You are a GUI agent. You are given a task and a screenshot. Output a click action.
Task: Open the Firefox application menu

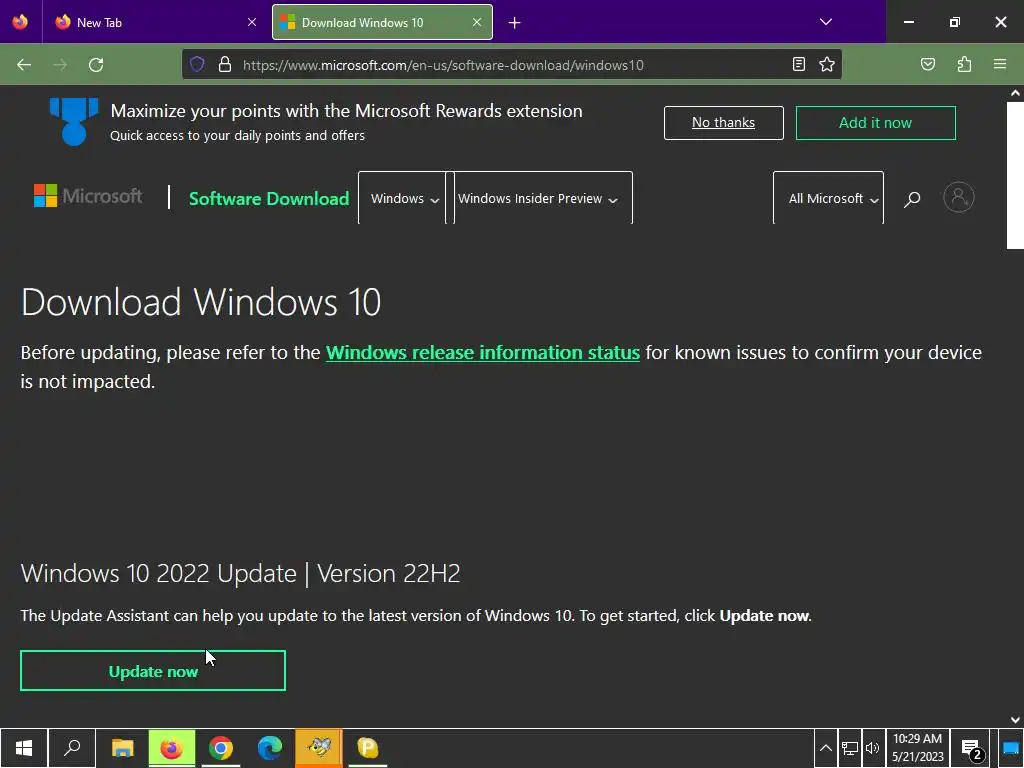click(1000, 64)
